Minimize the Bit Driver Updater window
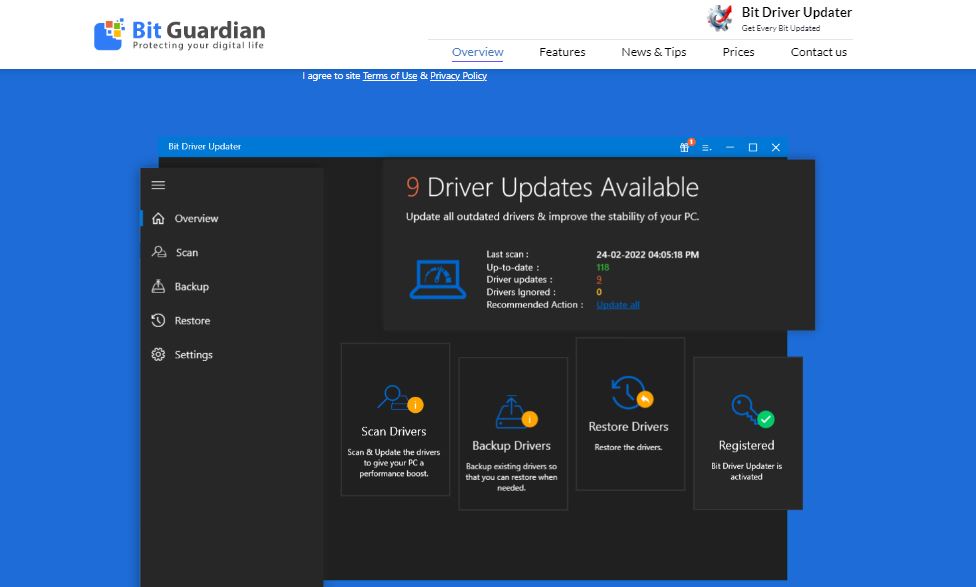The height and width of the screenshot is (587, 976). pos(730,148)
